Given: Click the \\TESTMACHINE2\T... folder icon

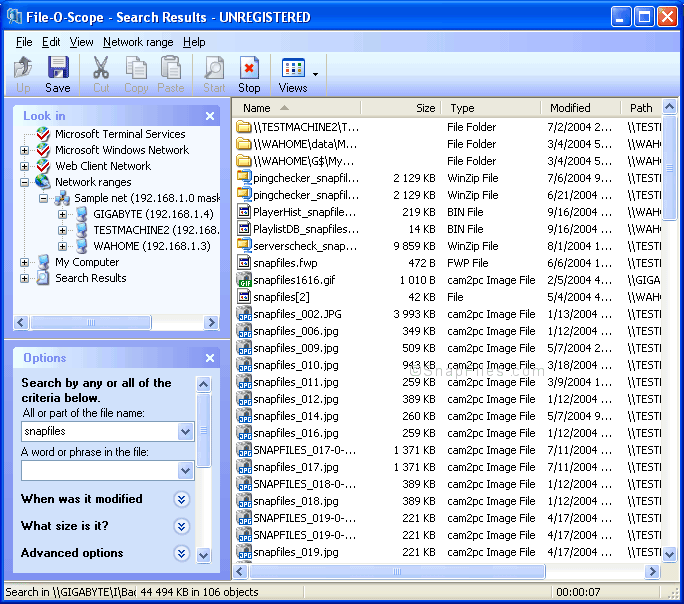Looking at the screenshot, I should [x=244, y=127].
